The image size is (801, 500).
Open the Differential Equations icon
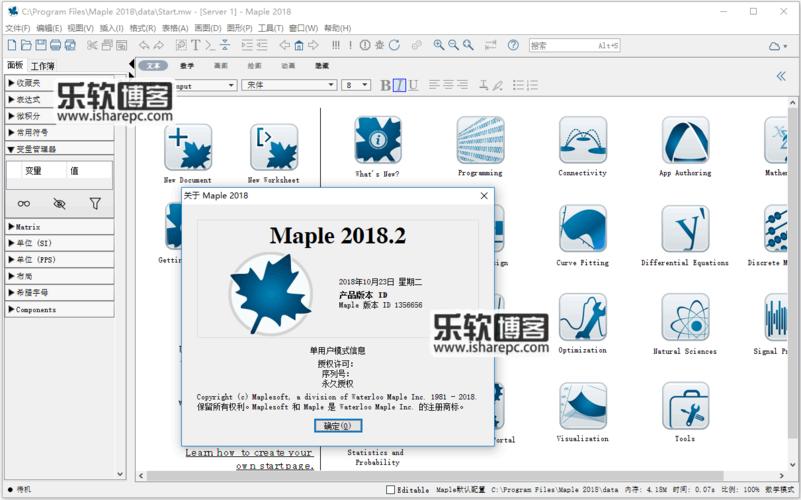coord(685,229)
